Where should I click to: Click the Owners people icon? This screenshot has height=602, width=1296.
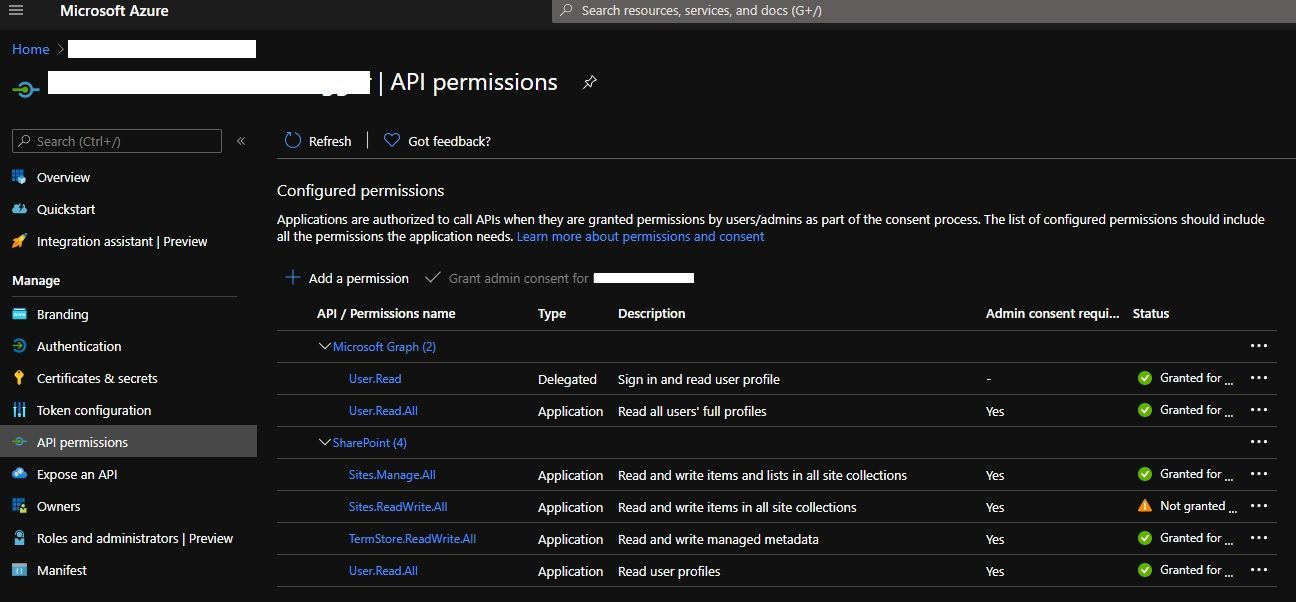[19, 506]
